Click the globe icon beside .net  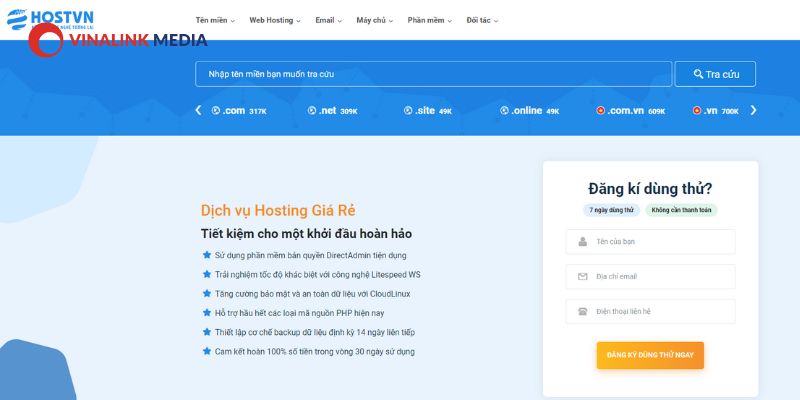coord(312,110)
